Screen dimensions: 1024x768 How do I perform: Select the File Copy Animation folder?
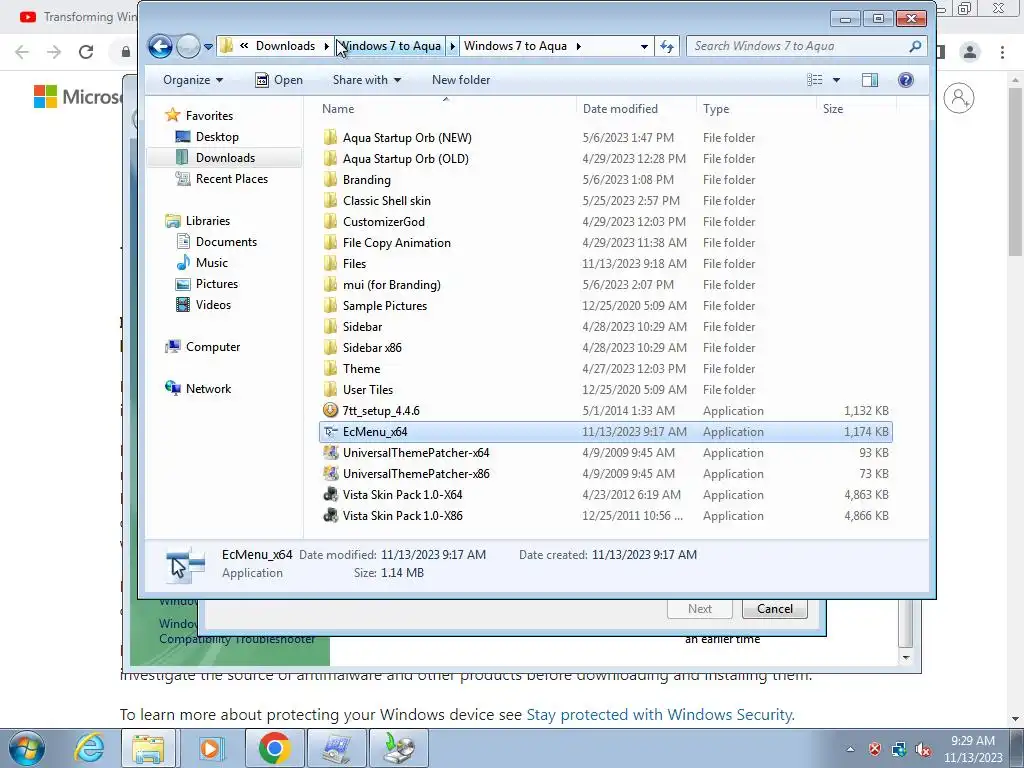click(396, 243)
